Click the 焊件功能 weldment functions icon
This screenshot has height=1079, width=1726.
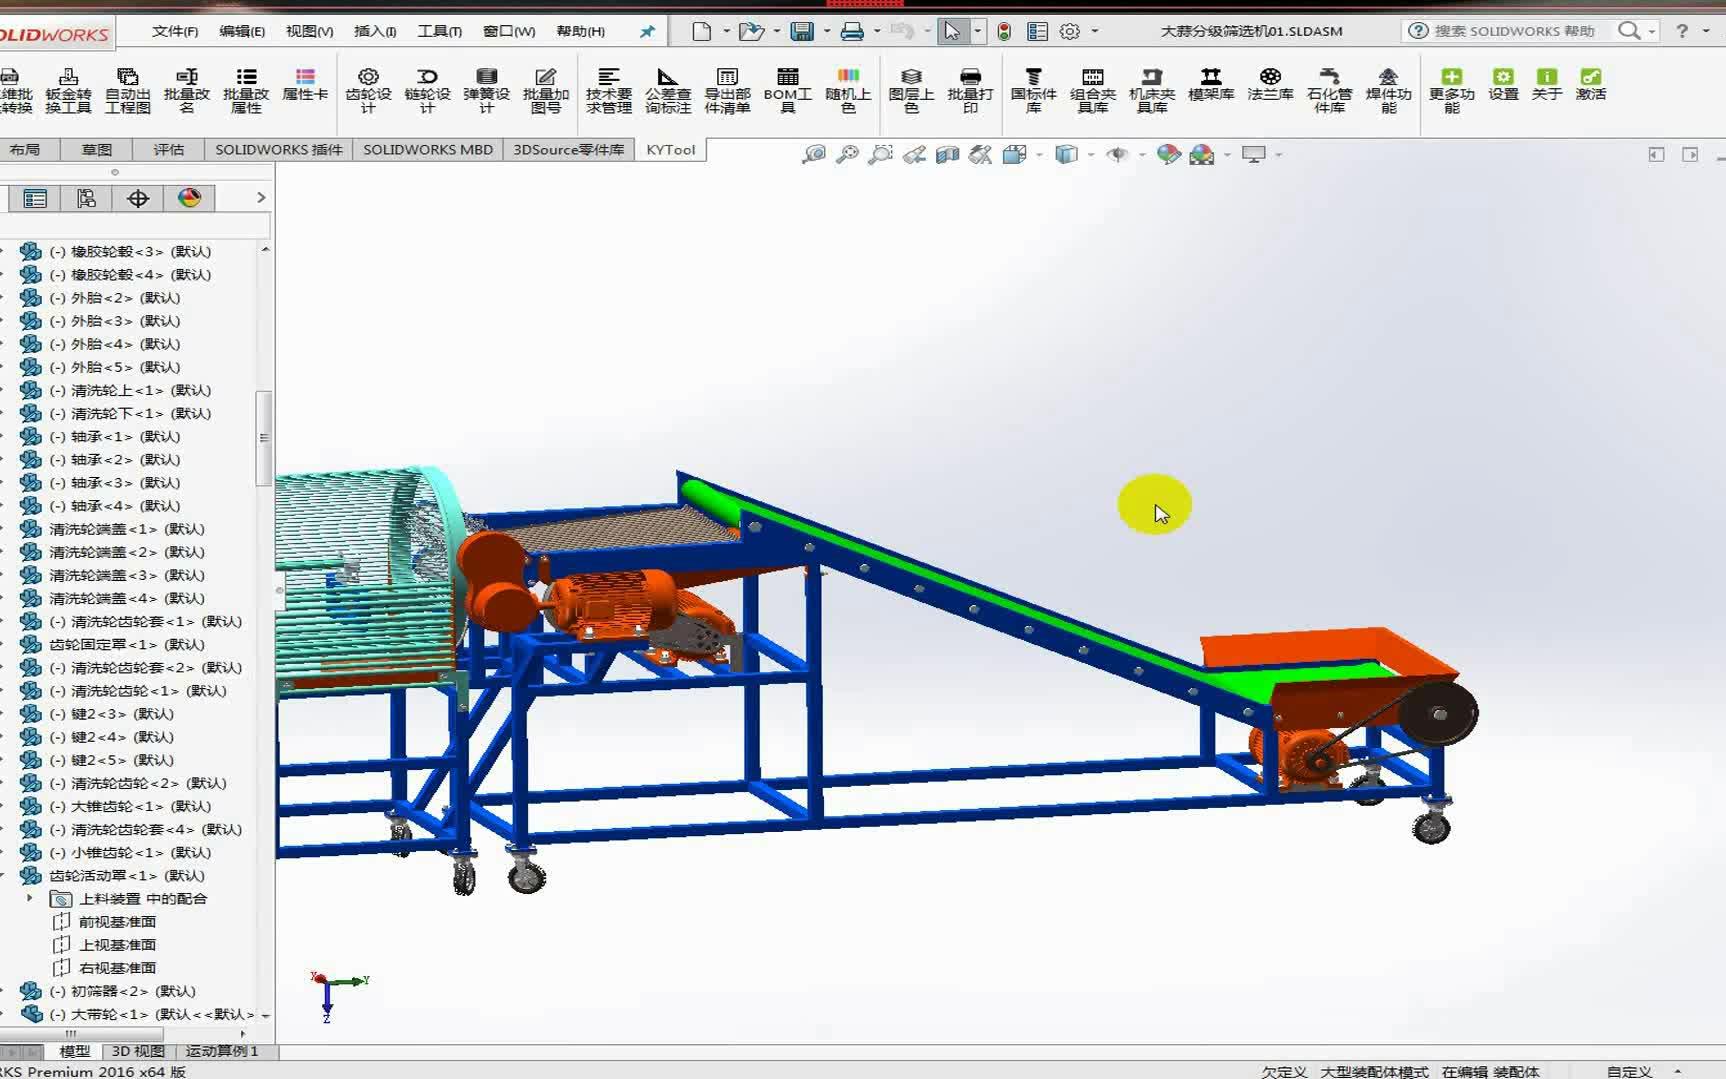point(1388,90)
